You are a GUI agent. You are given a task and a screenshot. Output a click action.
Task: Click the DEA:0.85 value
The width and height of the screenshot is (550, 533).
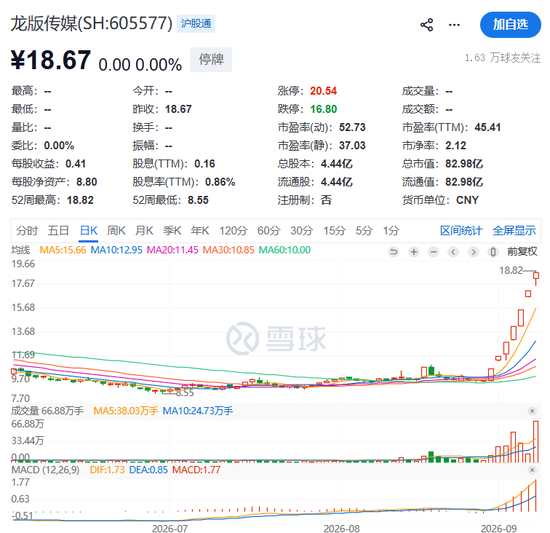pos(148,470)
